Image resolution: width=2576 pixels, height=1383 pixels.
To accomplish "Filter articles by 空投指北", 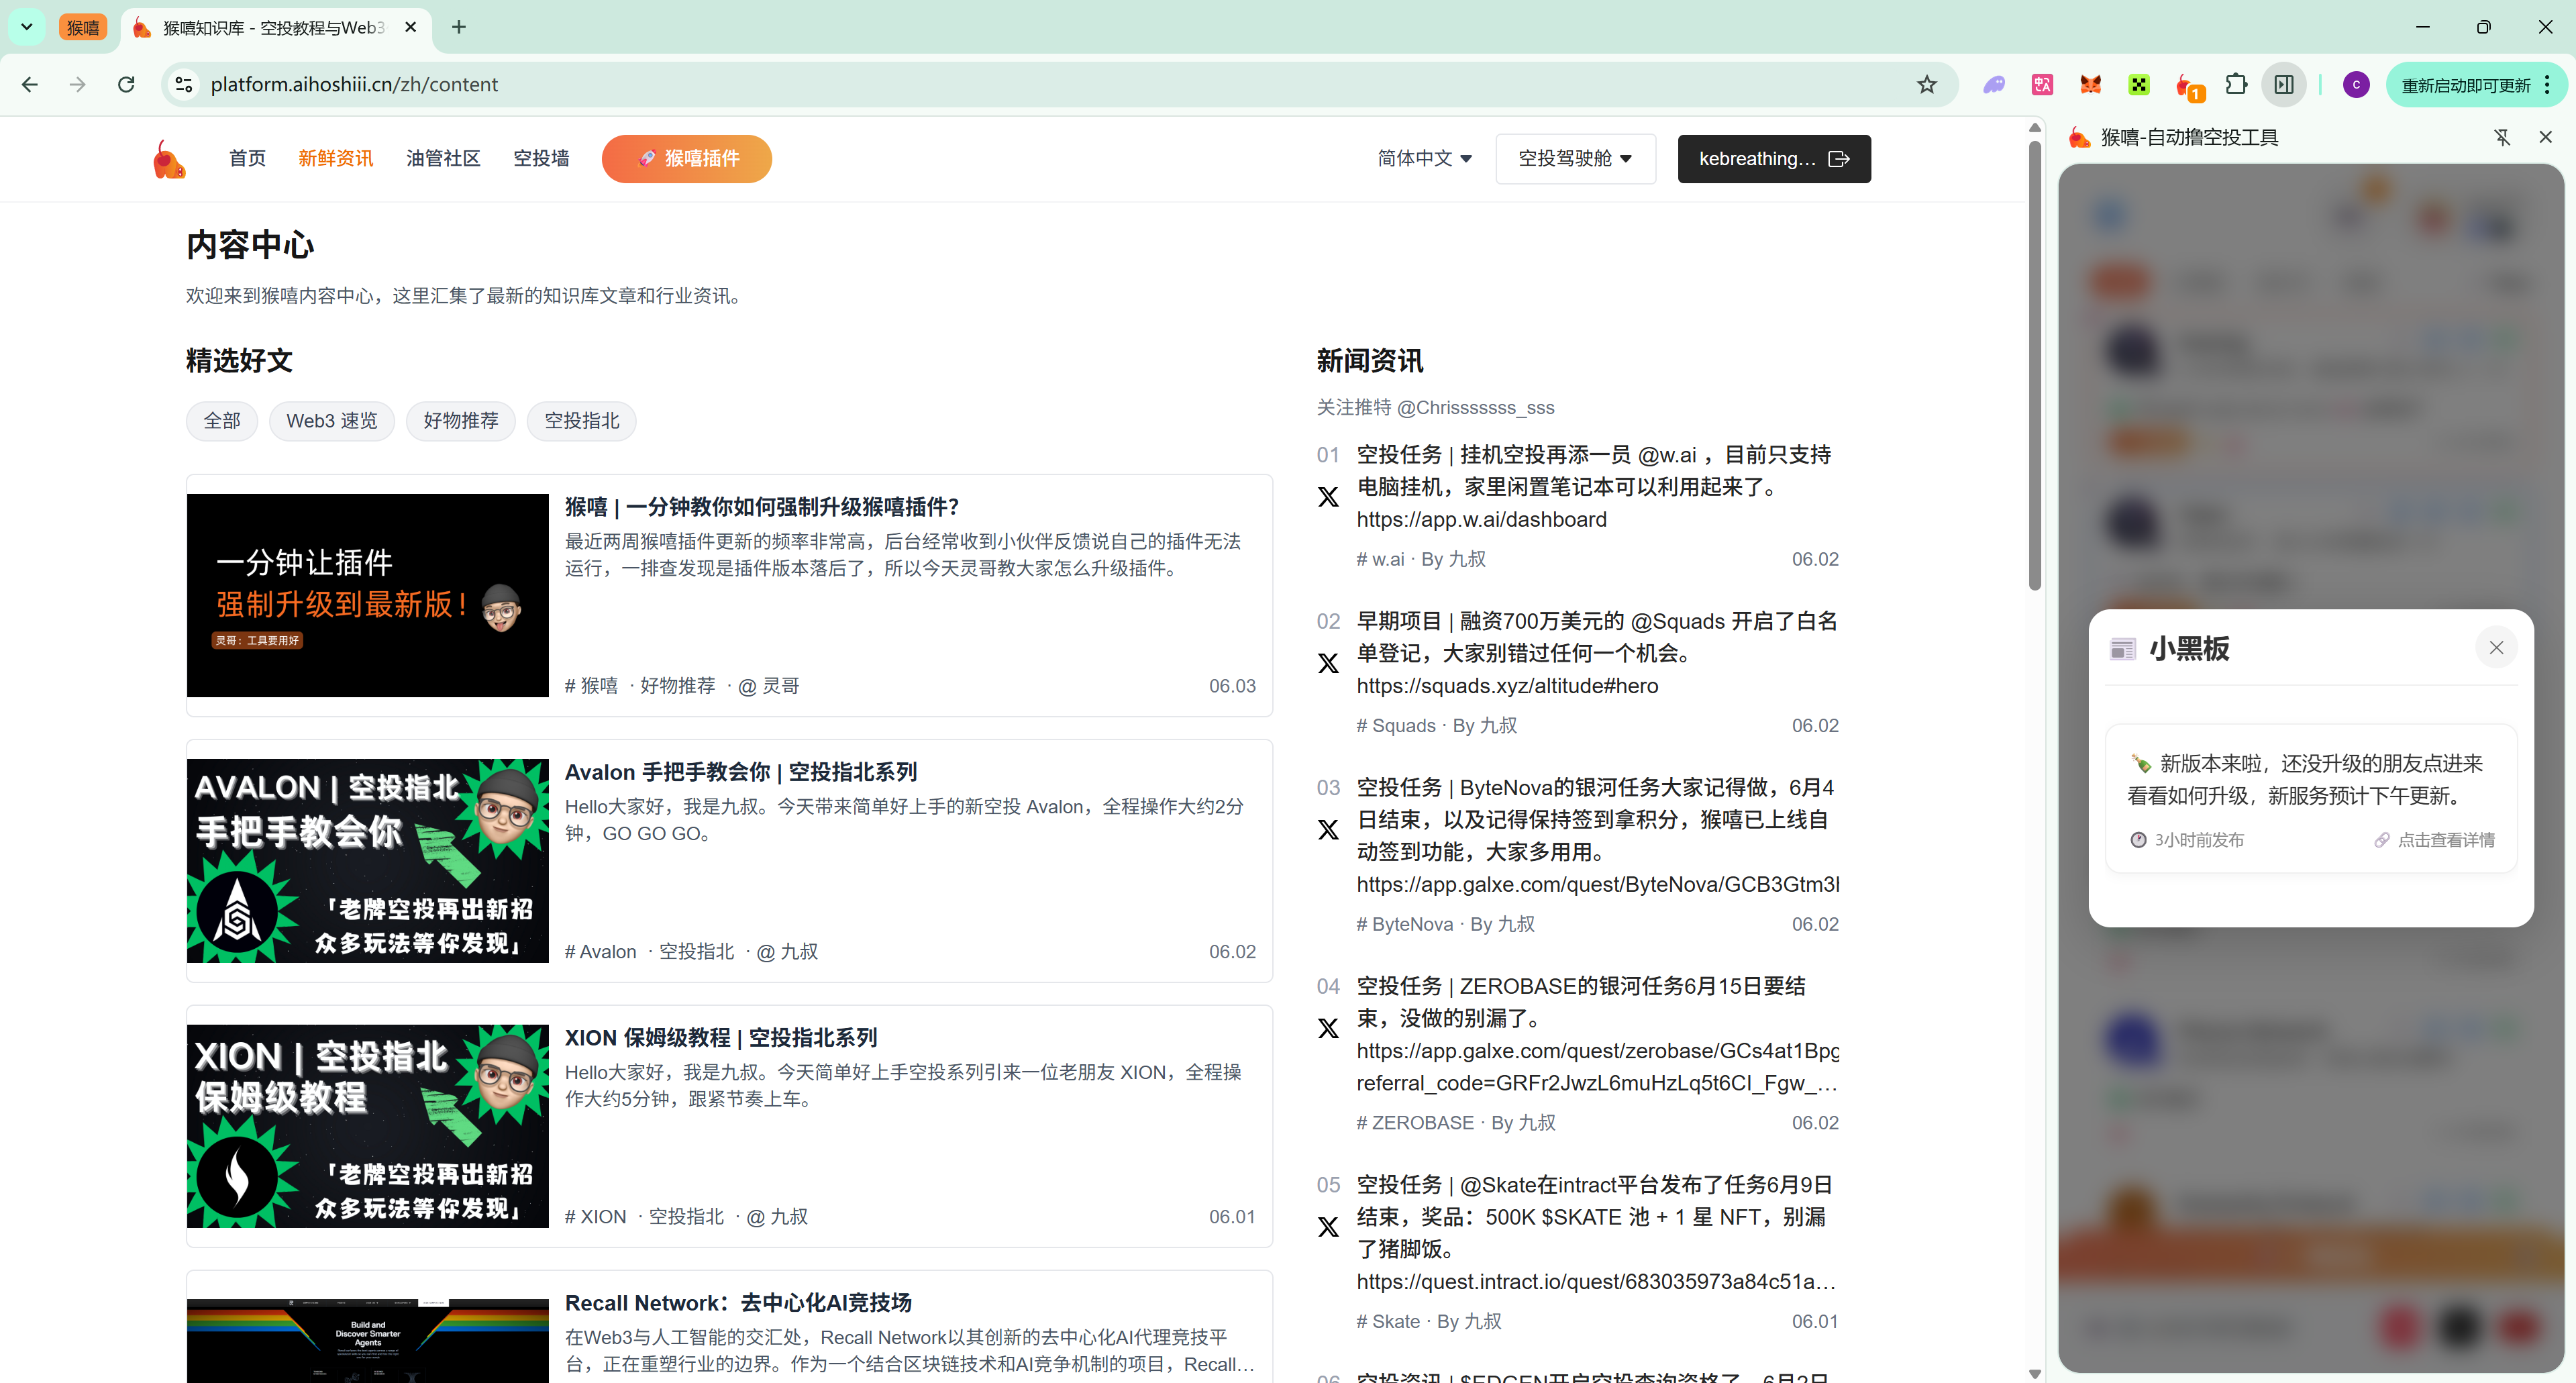I will pos(582,421).
